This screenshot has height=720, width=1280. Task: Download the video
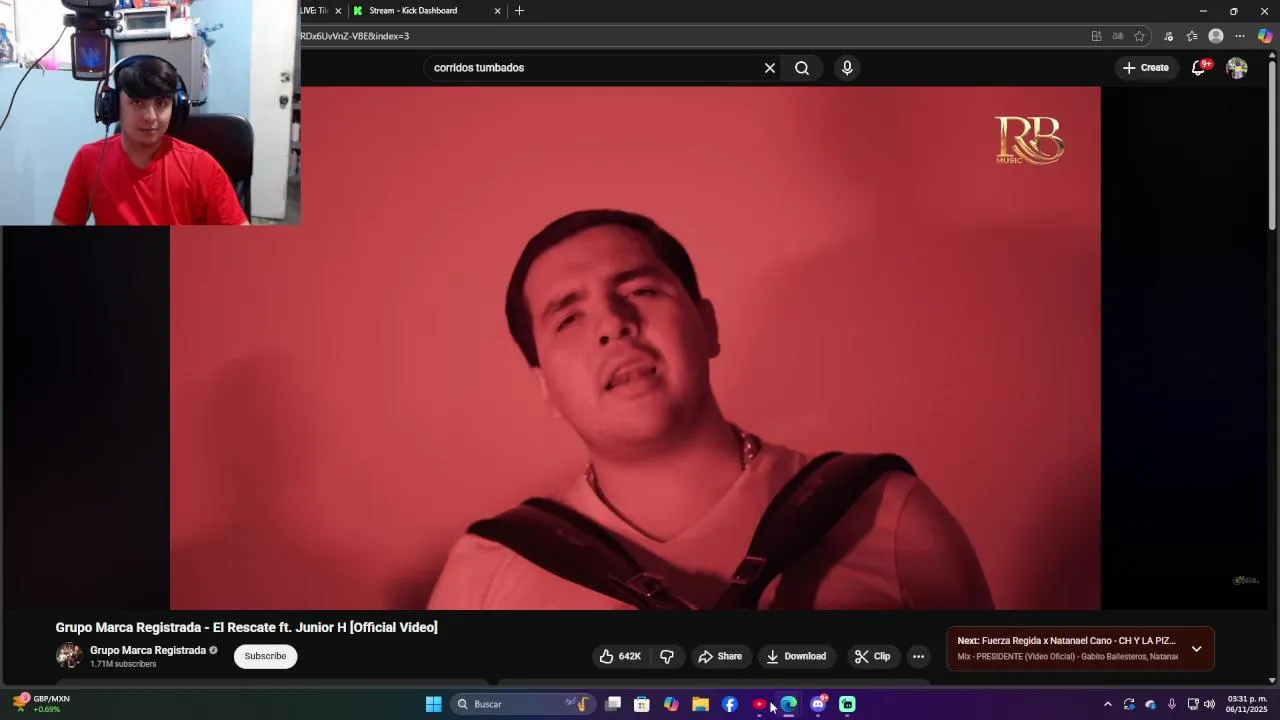(x=796, y=656)
